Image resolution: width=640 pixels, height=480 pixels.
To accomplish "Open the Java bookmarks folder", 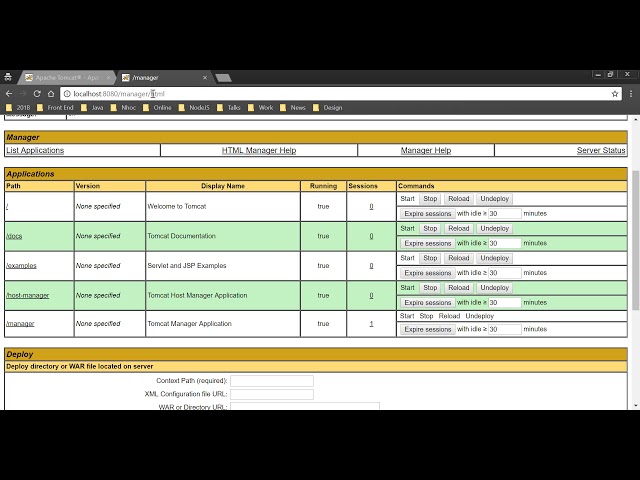I will 92,108.
